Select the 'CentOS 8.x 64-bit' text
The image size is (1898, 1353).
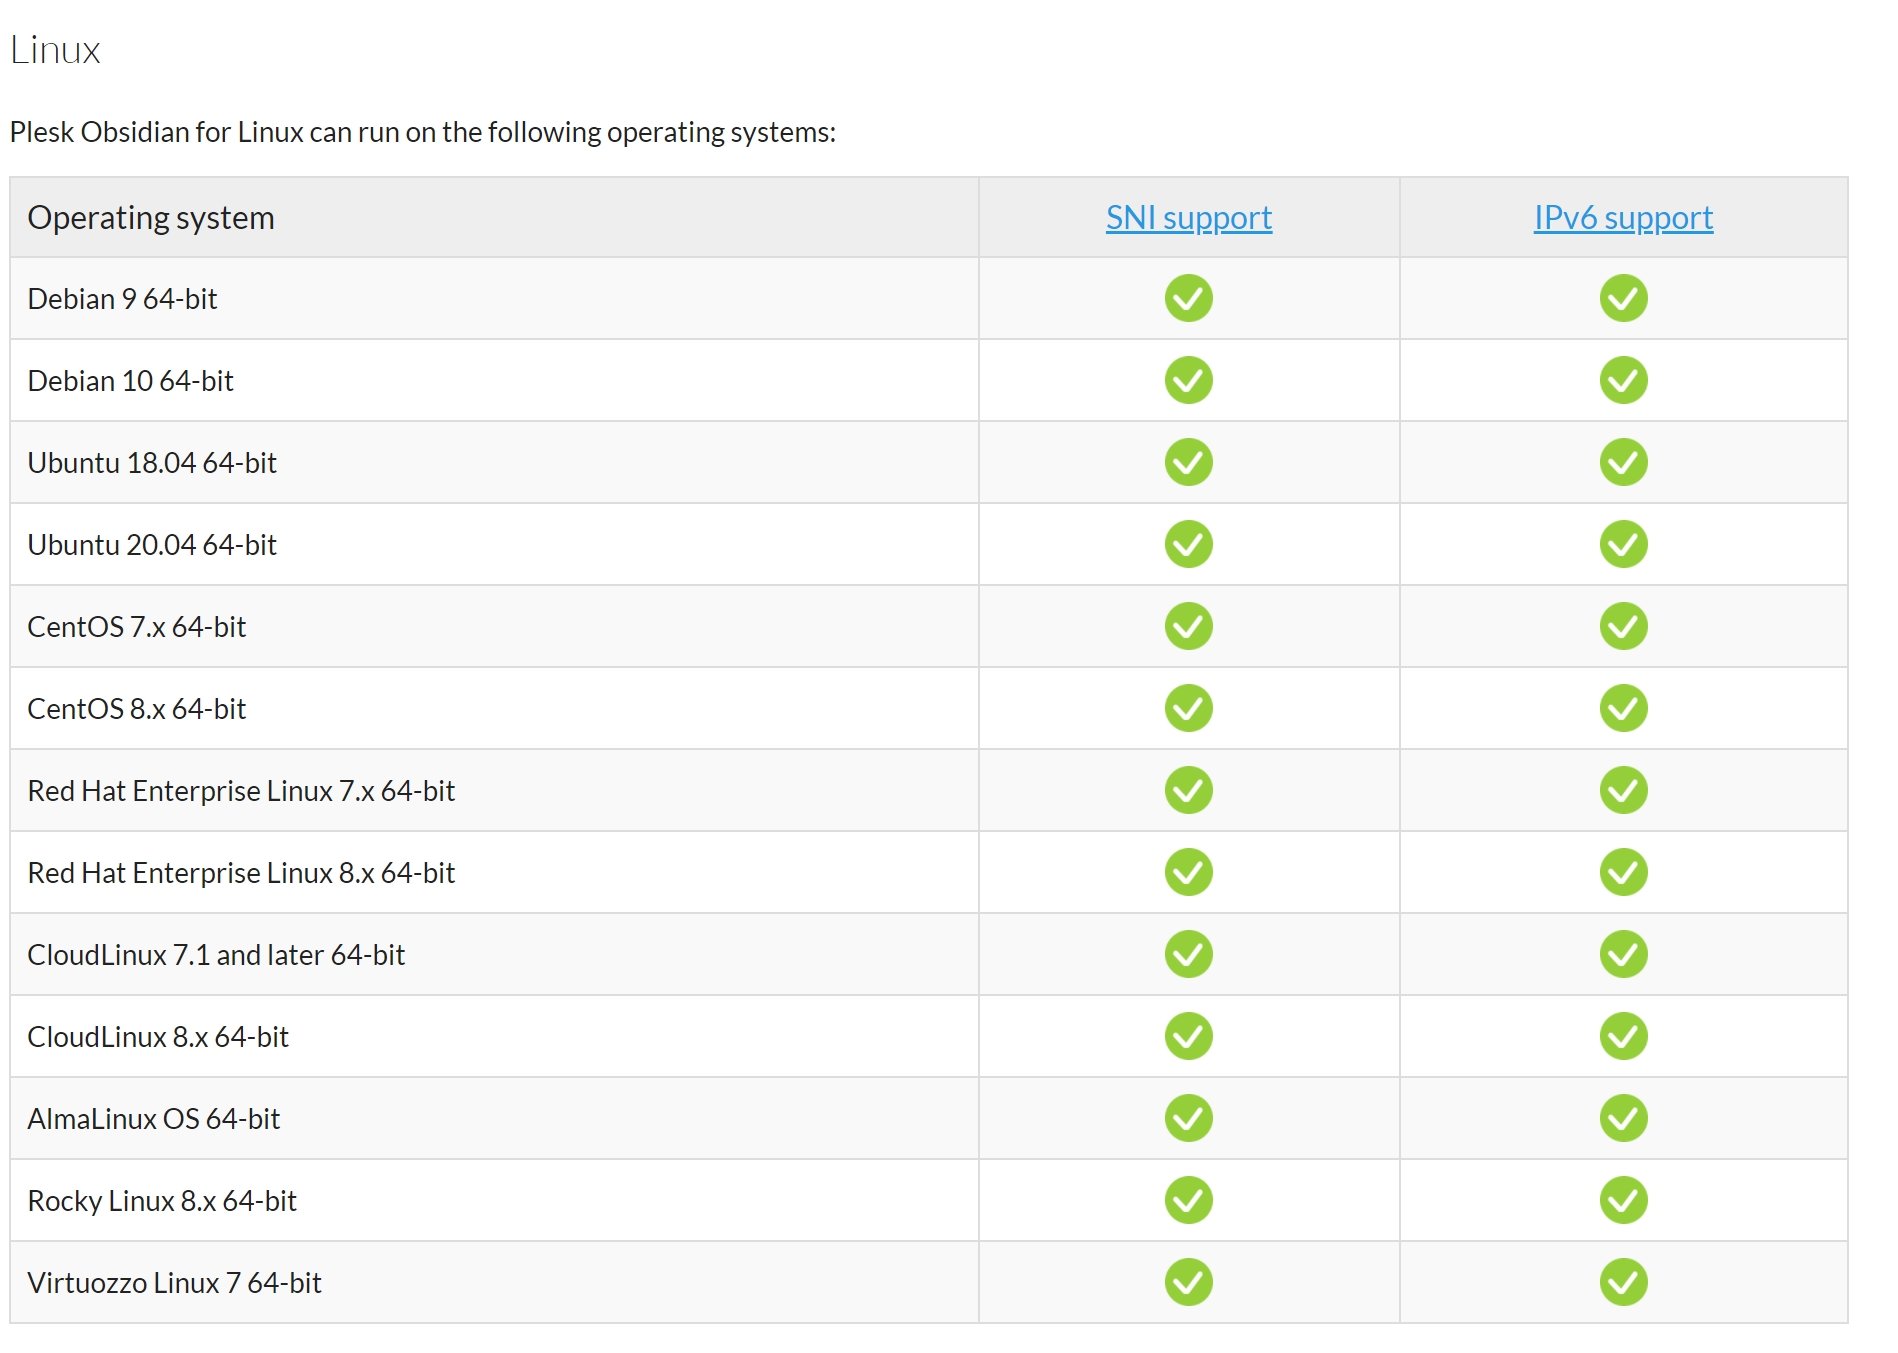pyautogui.click(x=136, y=709)
